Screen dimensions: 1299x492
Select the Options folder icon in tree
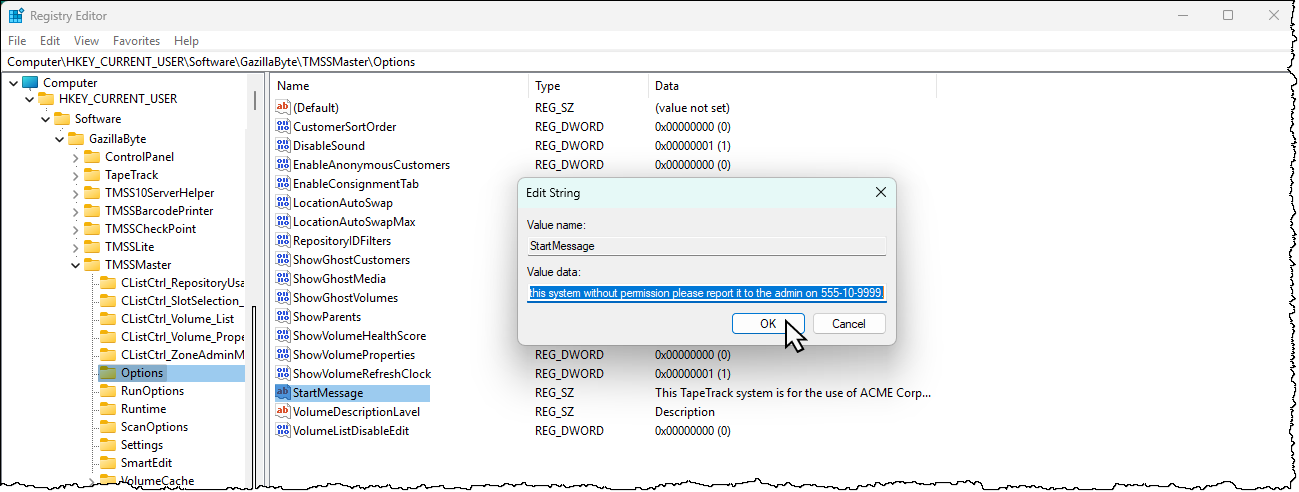107,373
